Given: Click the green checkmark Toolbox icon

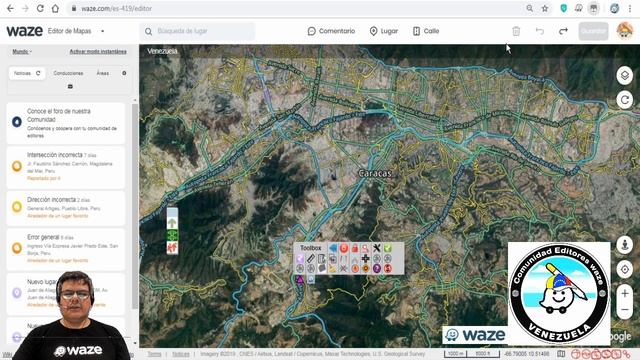Looking at the screenshot, I should (x=387, y=248).
